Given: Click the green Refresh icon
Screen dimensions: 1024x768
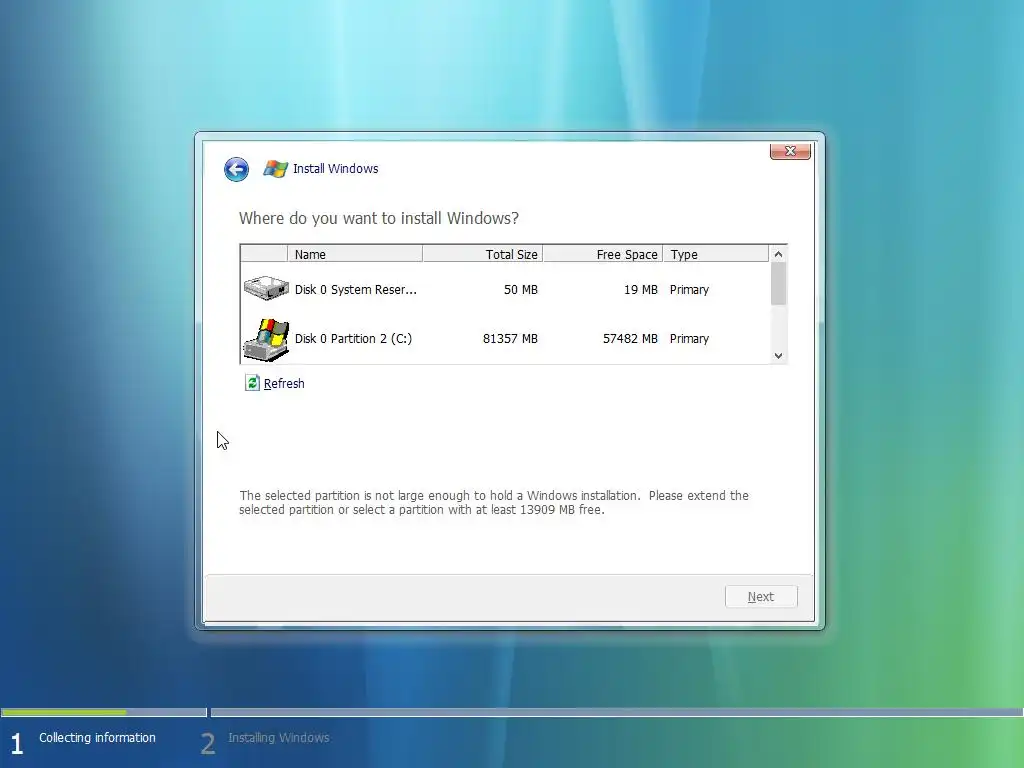Looking at the screenshot, I should [252, 383].
